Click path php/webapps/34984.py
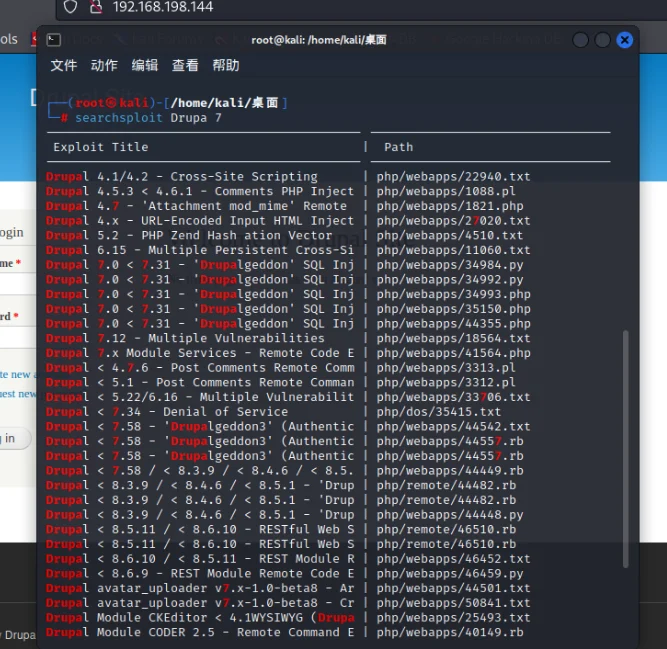The height and width of the screenshot is (649, 667). pyautogui.click(x=450, y=265)
